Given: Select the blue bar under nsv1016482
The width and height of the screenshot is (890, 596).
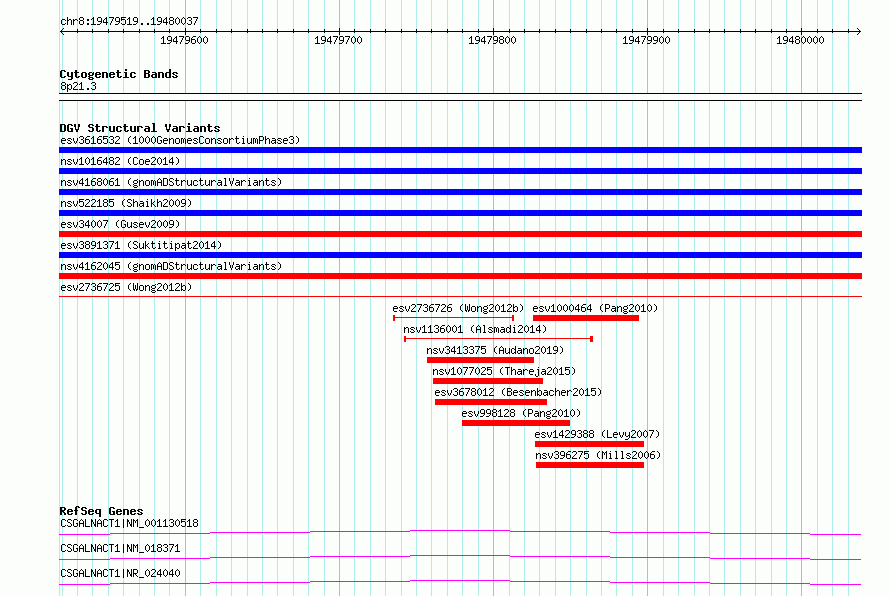Looking at the screenshot, I should 460,171.
